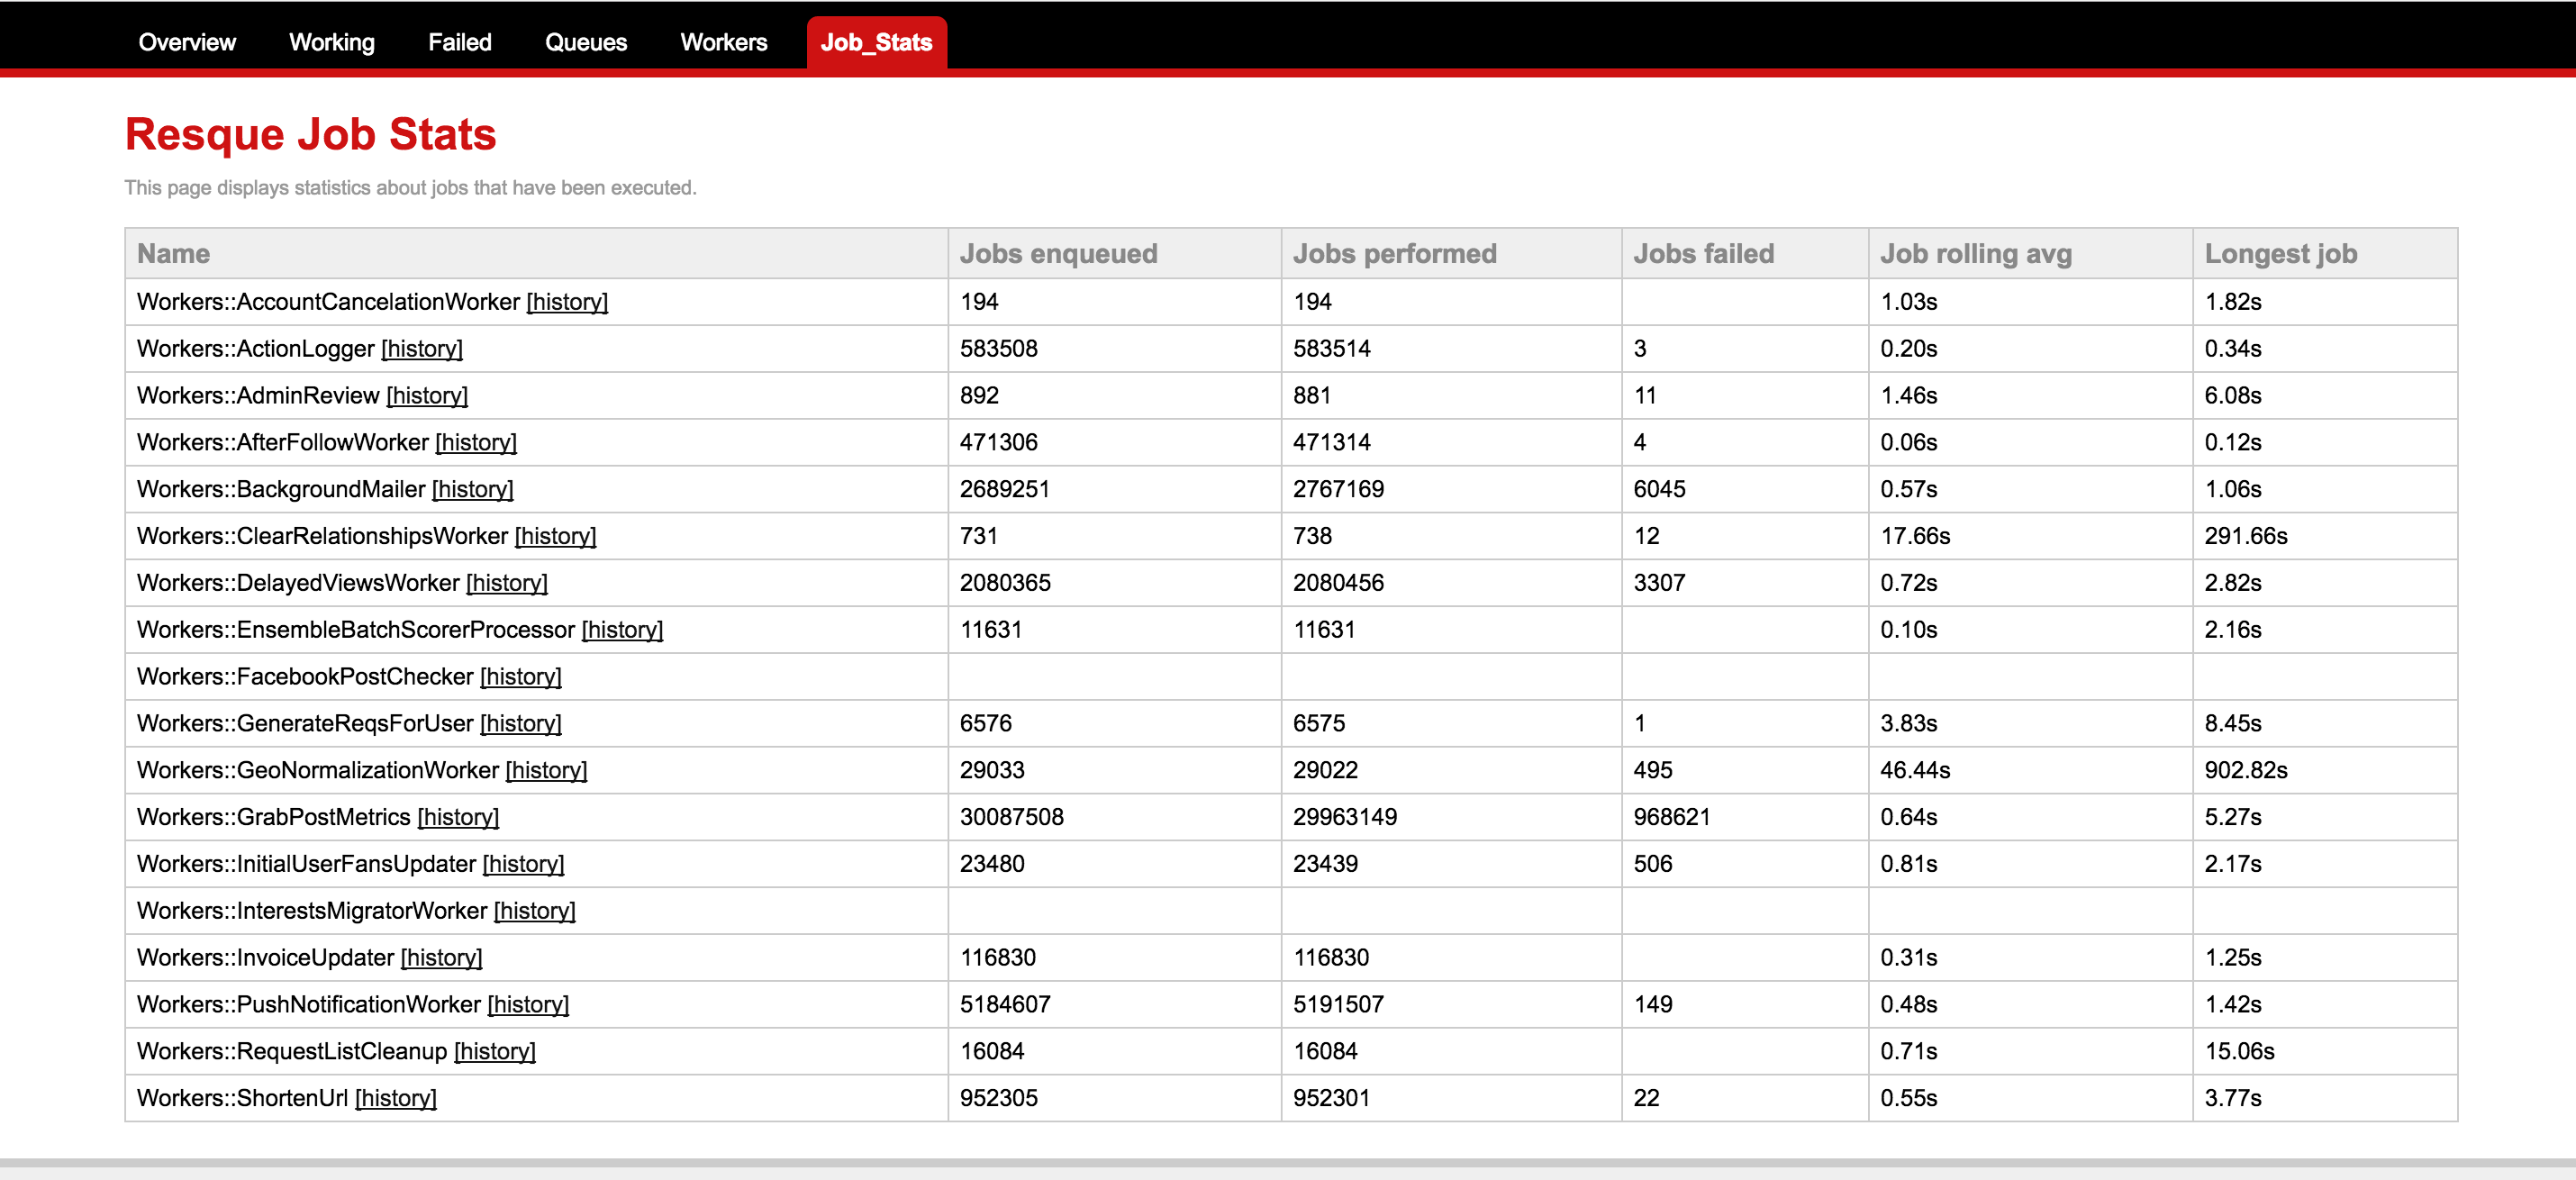2576x1180 pixels.
Task: Click the Name column header
Action: pos(174,253)
